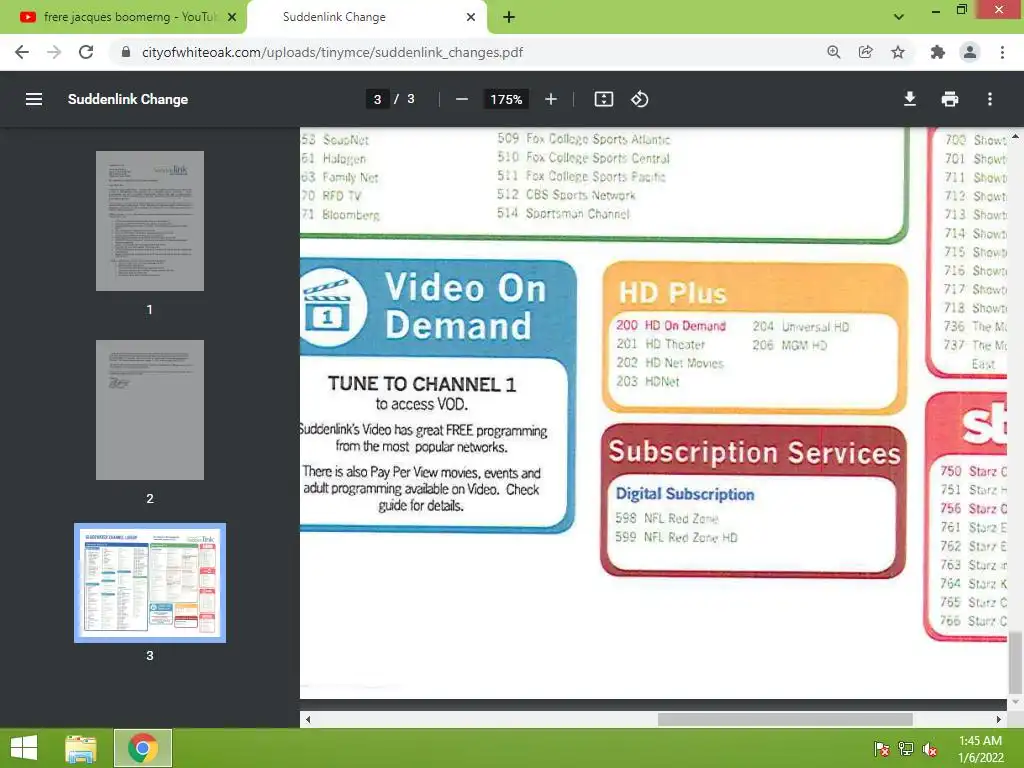Open File Explorer from taskbar

pyautogui.click(x=81, y=748)
